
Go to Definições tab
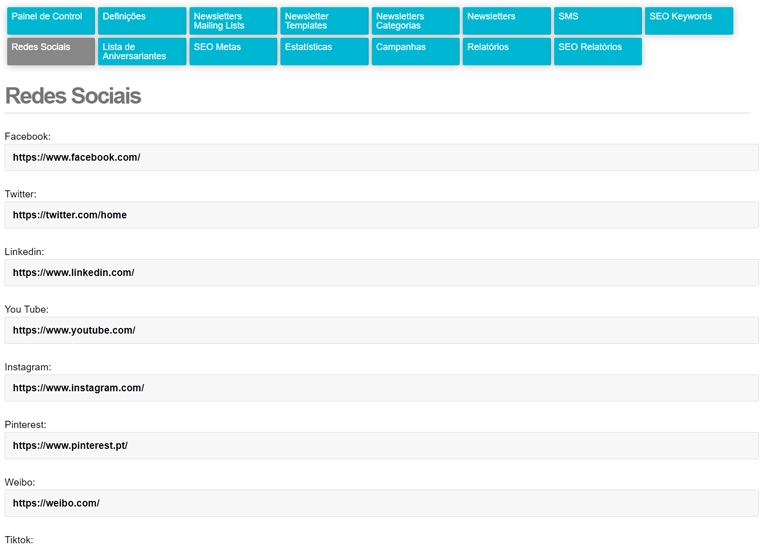(142, 21)
